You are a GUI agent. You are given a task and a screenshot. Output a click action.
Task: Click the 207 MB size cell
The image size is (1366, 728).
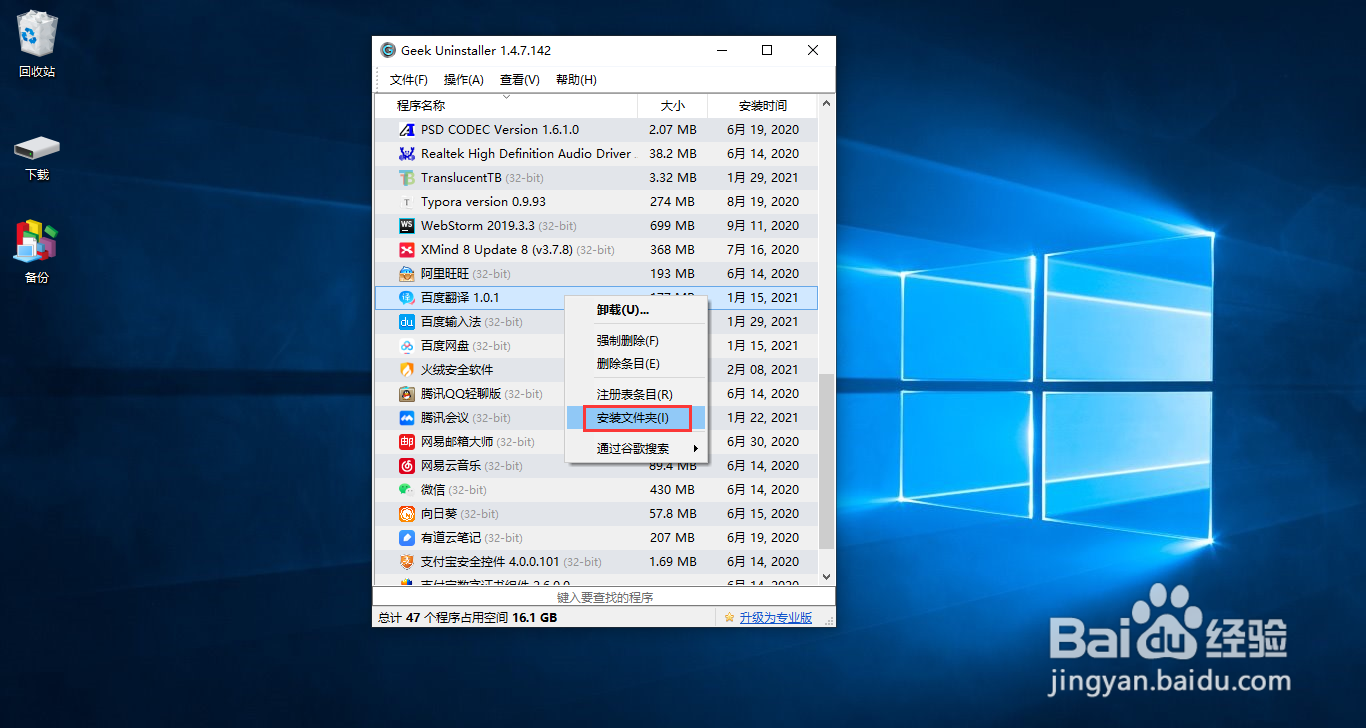tap(673, 538)
